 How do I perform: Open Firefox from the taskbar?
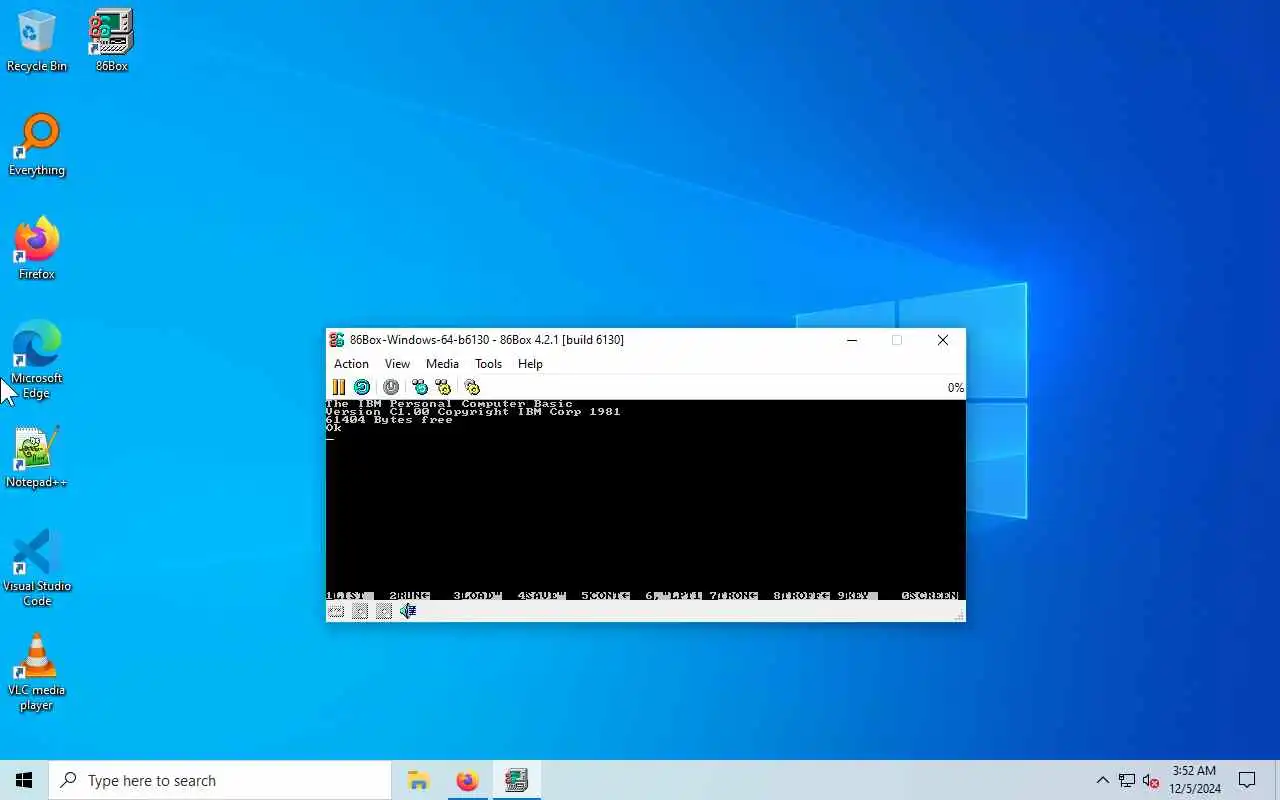(x=467, y=780)
